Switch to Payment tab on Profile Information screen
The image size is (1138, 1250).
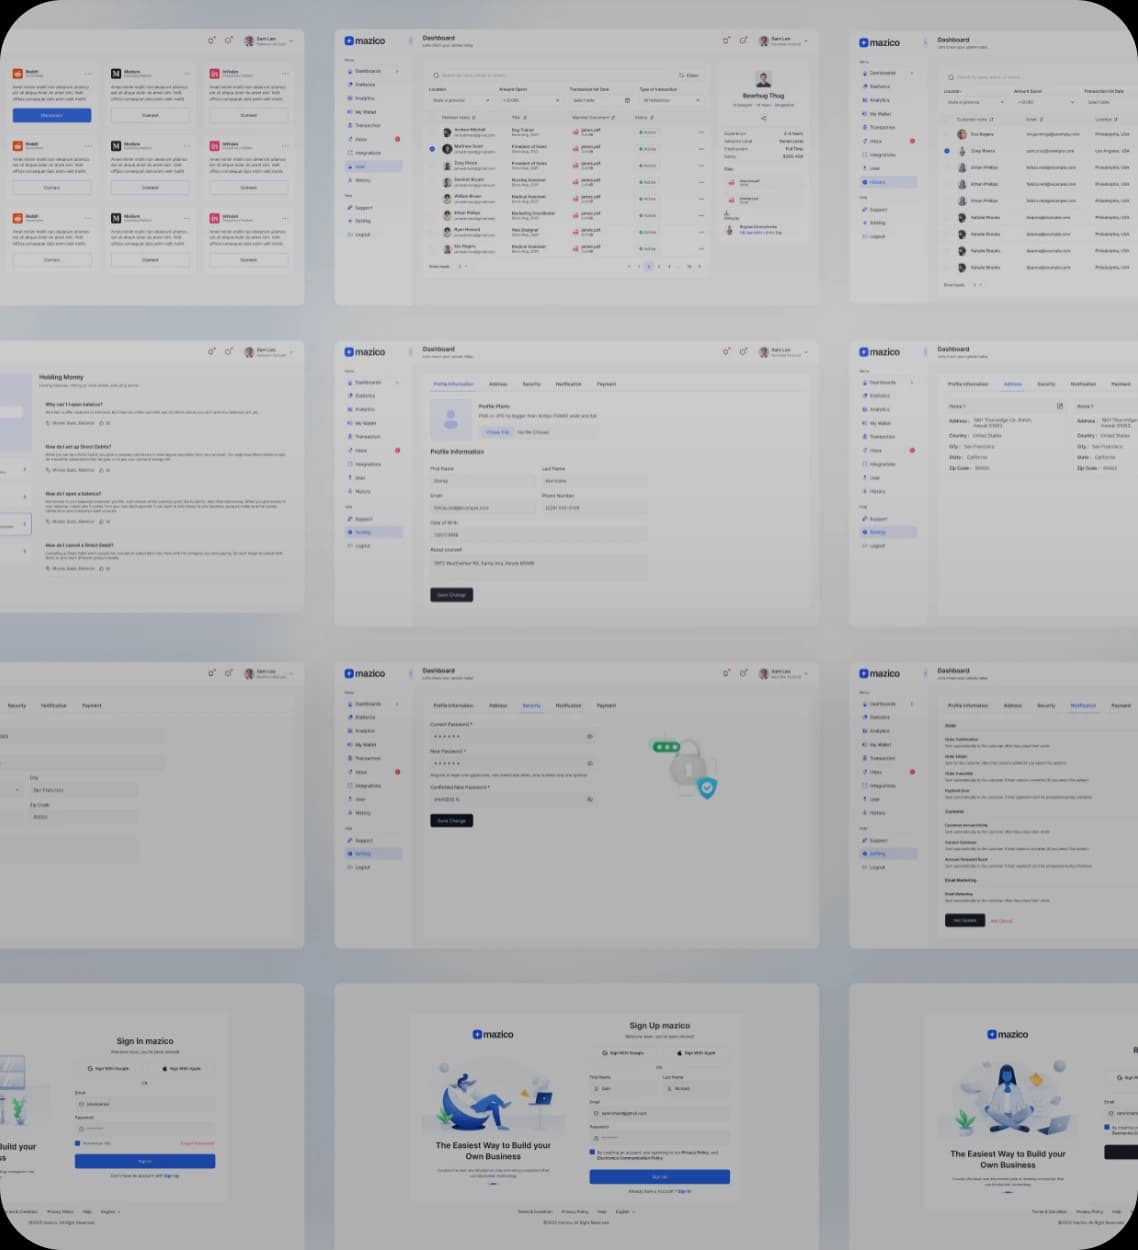click(606, 384)
